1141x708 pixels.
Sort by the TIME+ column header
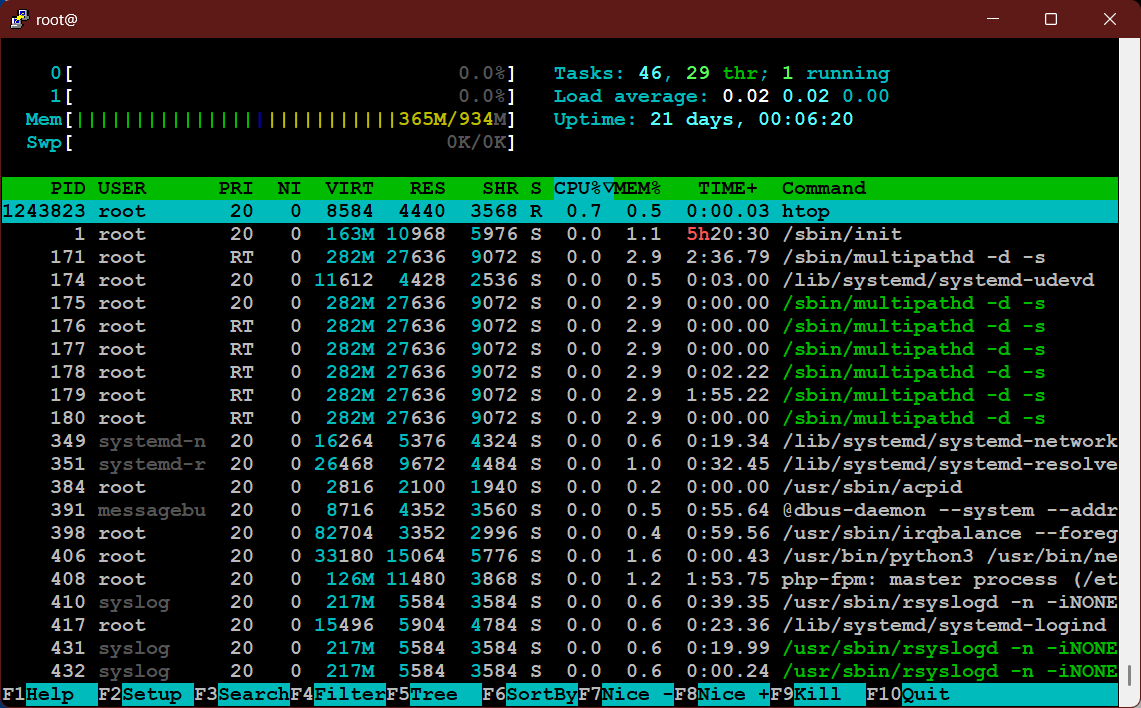pyautogui.click(x=728, y=188)
